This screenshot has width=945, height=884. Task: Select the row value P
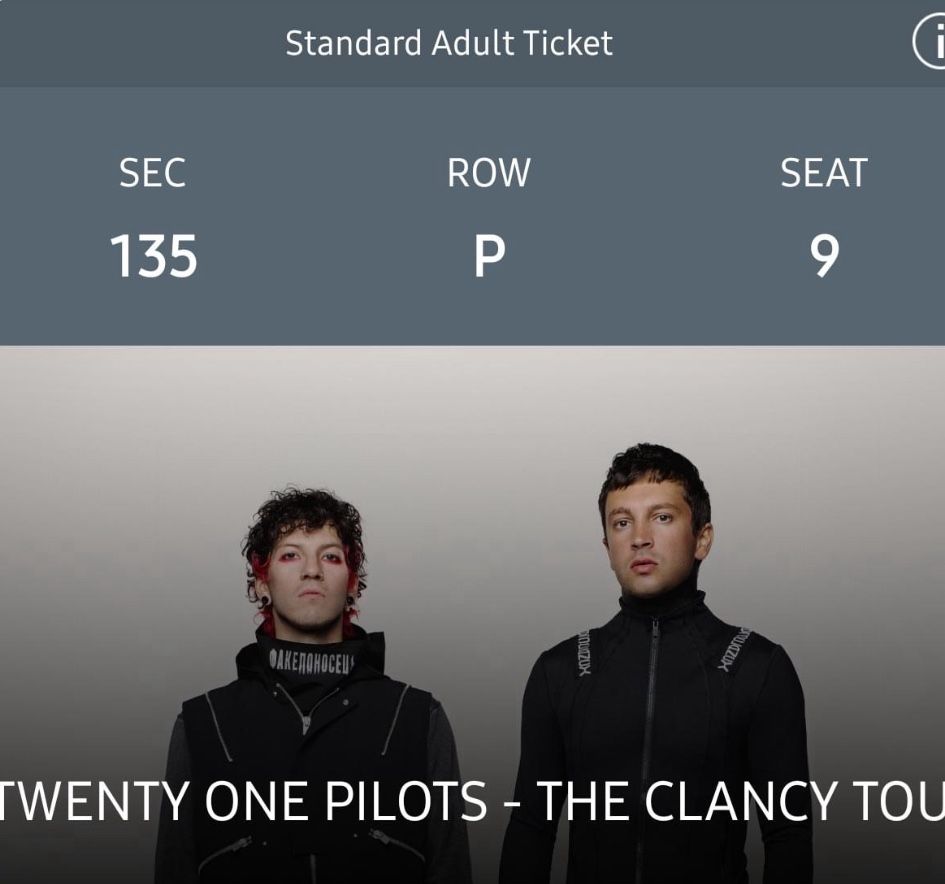click(x=488, y=256)
